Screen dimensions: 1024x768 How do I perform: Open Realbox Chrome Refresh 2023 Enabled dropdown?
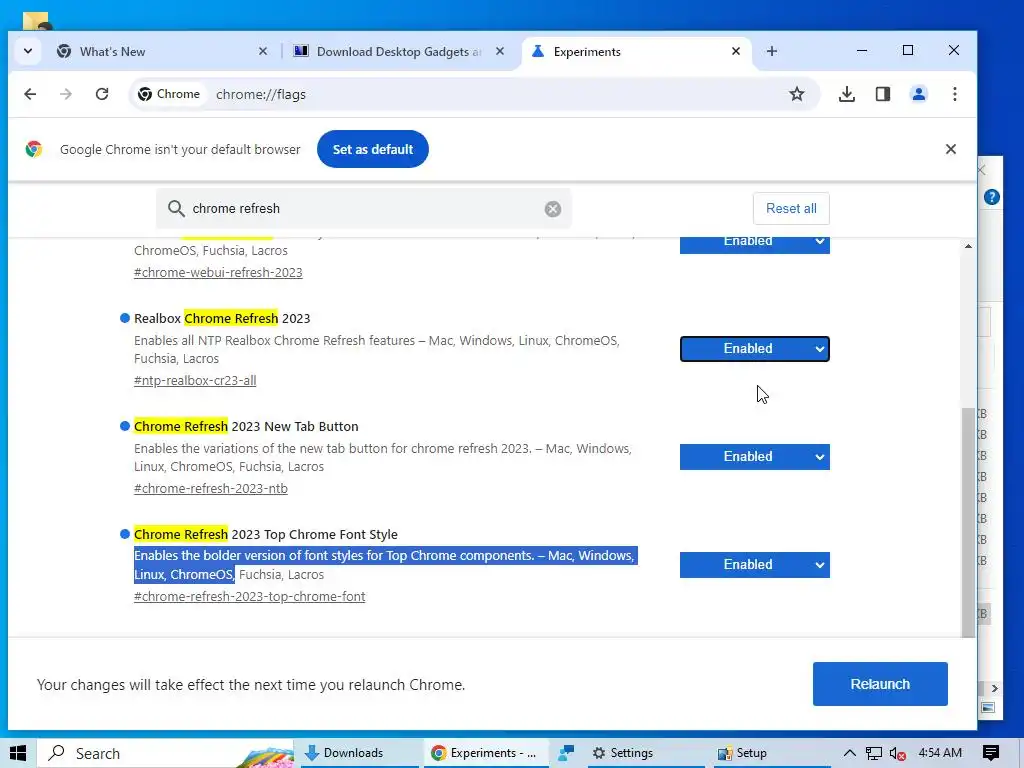[x=754, y=349]
